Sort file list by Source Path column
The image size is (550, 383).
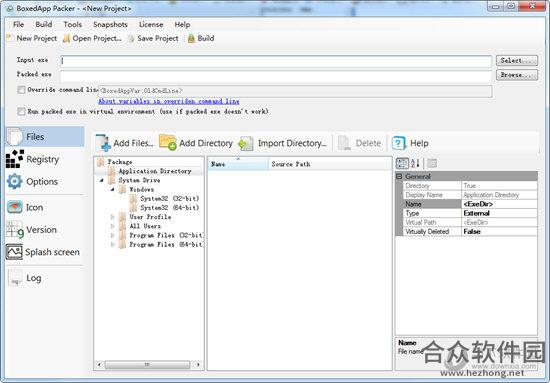tap(330, 164)
